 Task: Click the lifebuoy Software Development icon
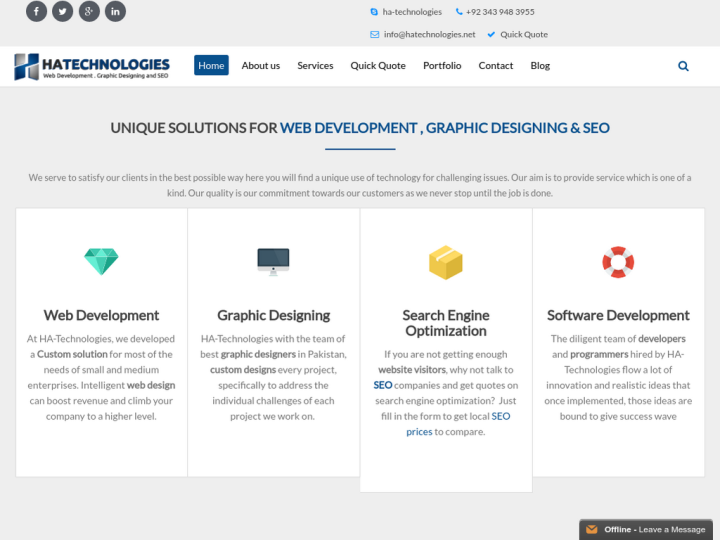(618, 262)
